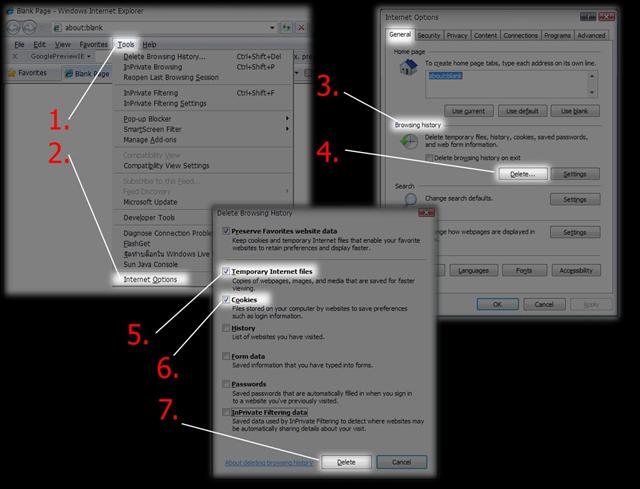Enable InPrivate Filtering data checkbox

pos(226,412)
